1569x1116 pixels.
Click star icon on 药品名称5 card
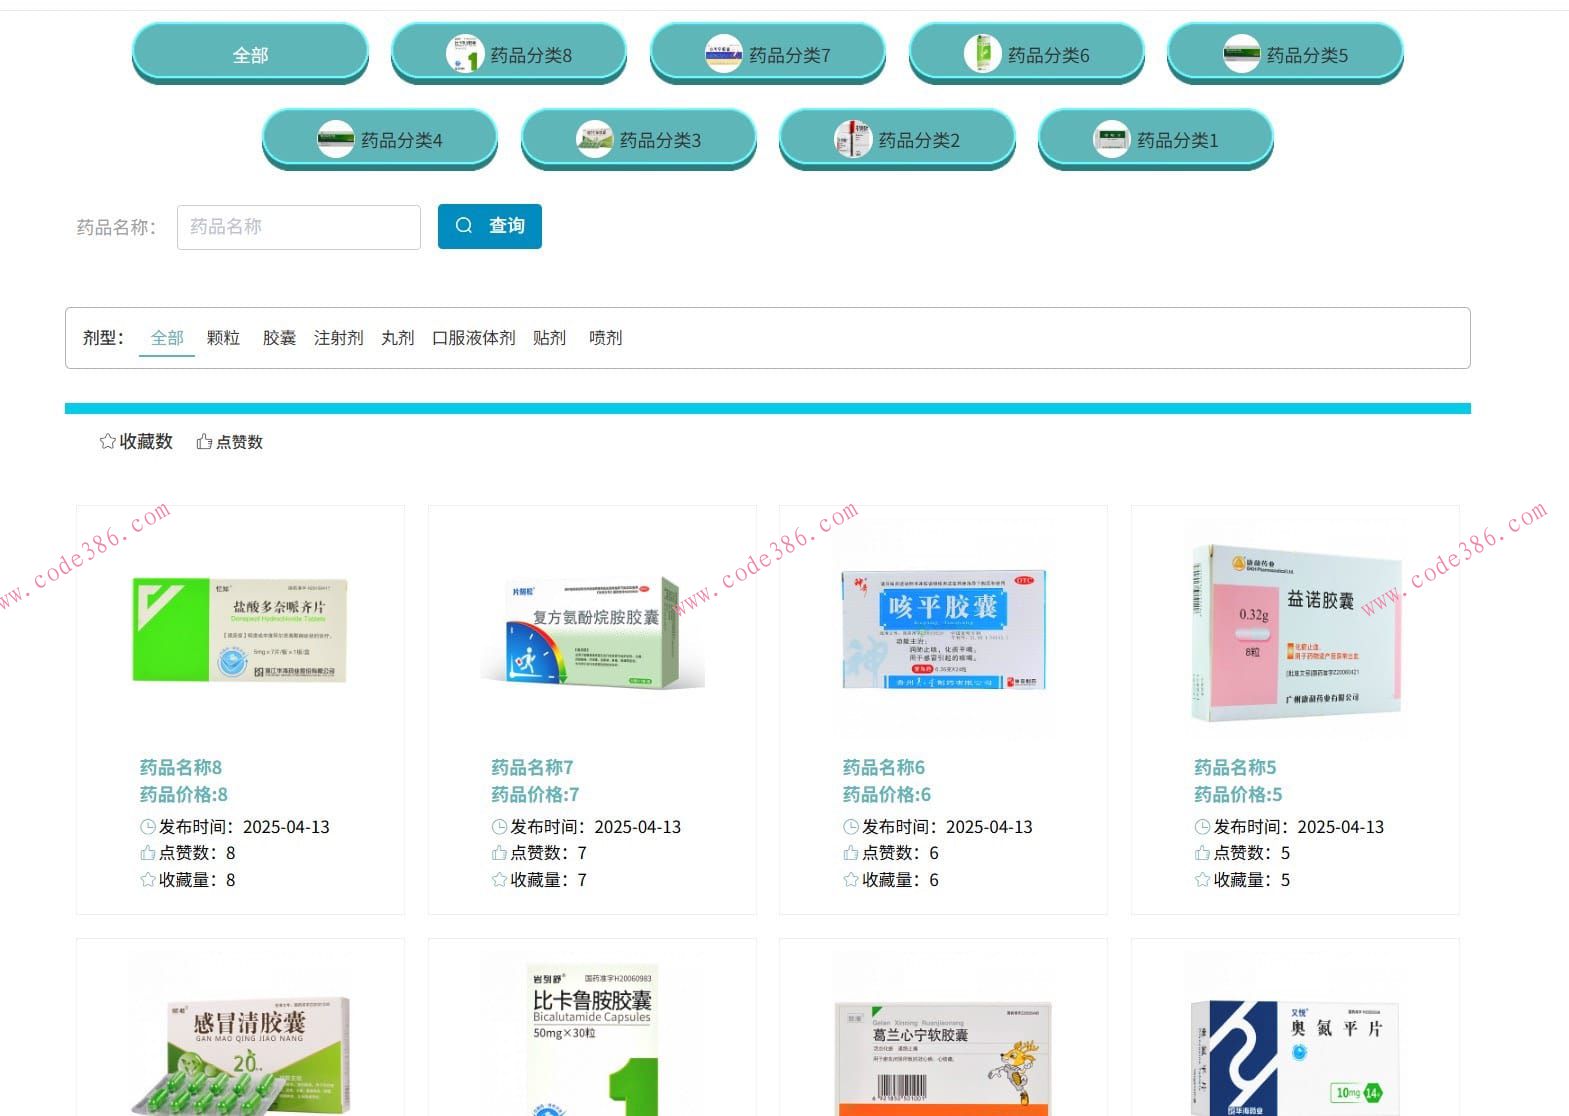pos(1202,880)
